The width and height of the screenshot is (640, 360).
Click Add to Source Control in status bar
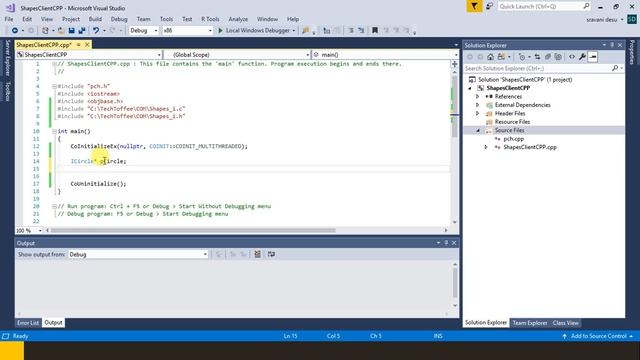point(598,336)
